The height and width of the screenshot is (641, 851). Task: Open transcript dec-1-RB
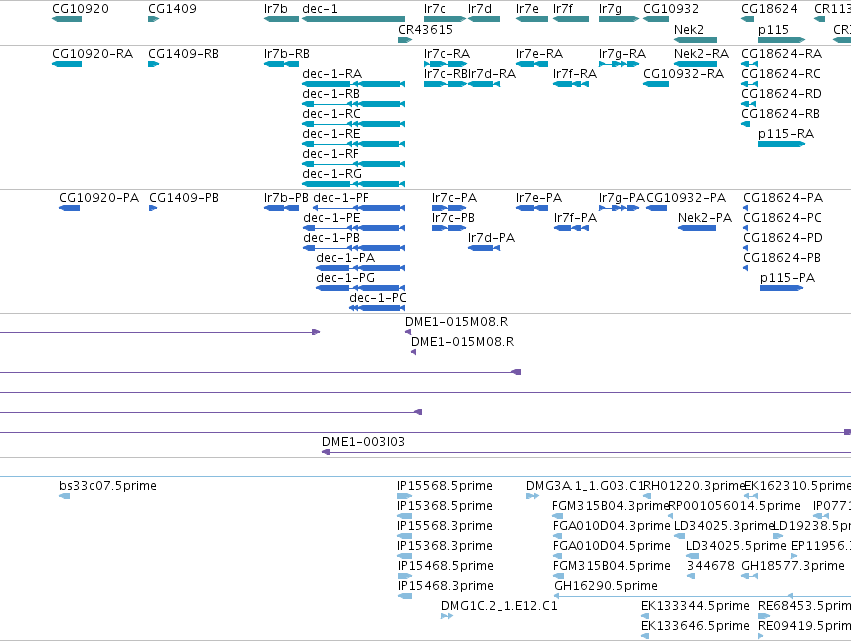(353, 104)
